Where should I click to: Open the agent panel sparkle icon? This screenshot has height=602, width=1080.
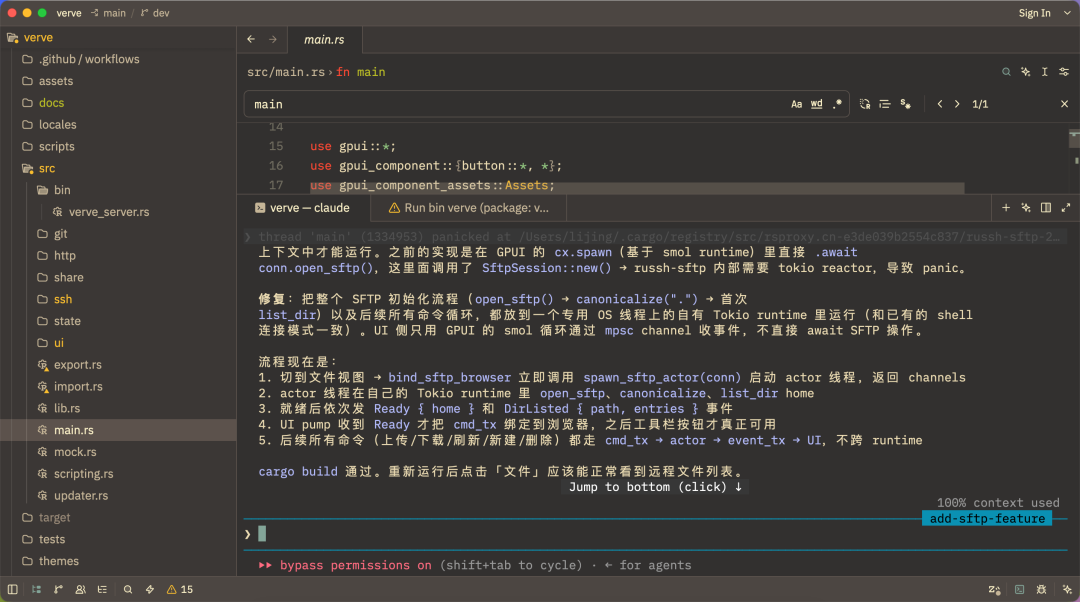(1067, 590)
